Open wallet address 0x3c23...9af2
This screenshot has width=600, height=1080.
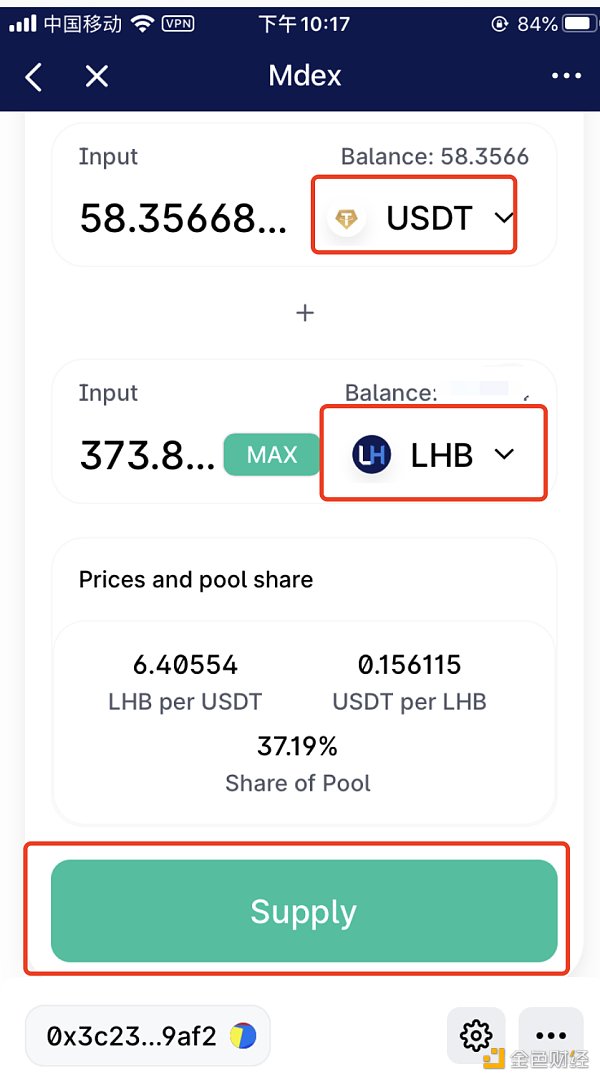click(x=147, y=1035)
